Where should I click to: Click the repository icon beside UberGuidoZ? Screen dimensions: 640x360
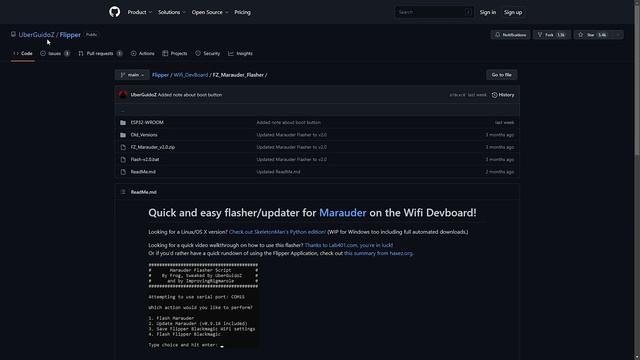pos(13,34)
